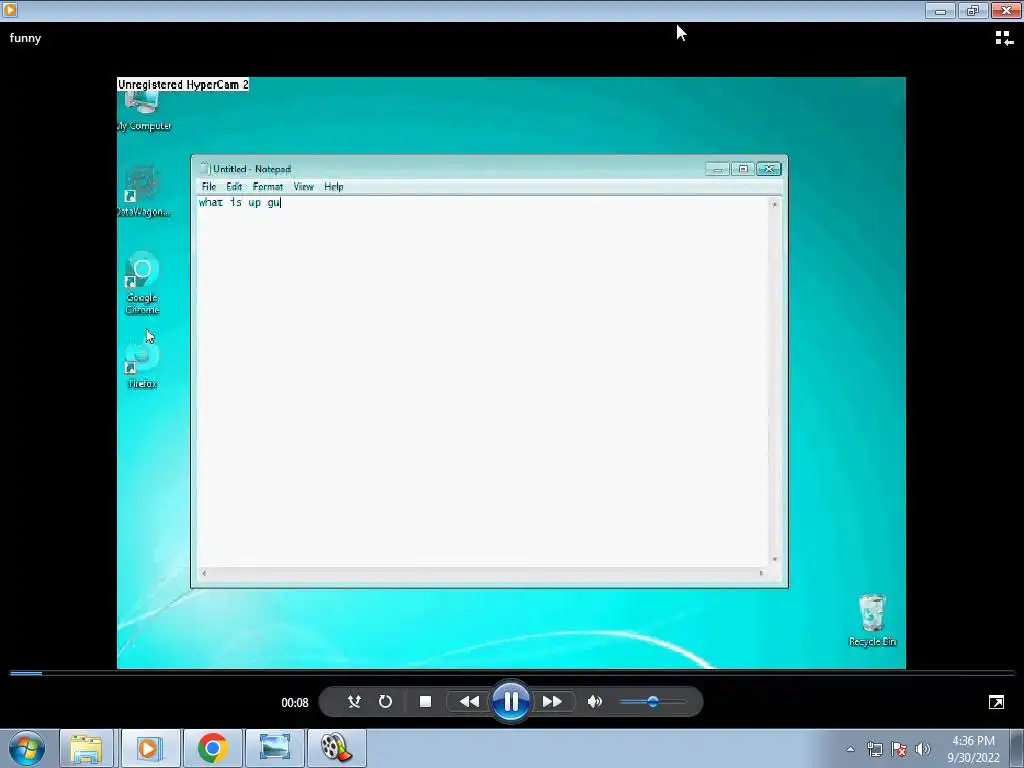The image size is (1024, 768).
Task: Click the video display area showing Notepad
Action: coord(511,373)
